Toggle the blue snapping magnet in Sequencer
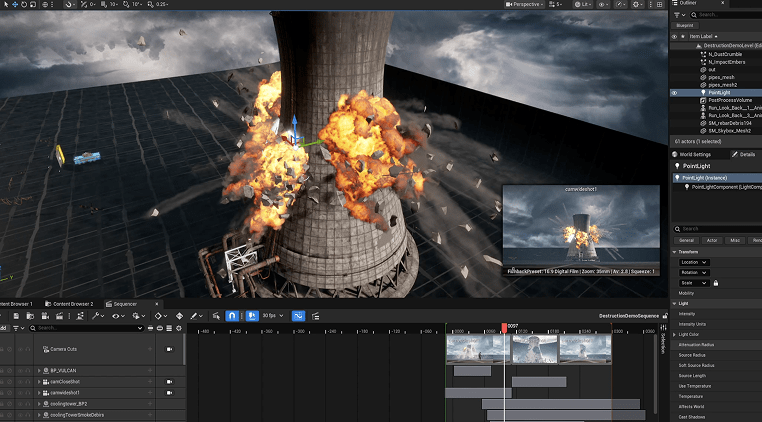 tap(231, 316)
